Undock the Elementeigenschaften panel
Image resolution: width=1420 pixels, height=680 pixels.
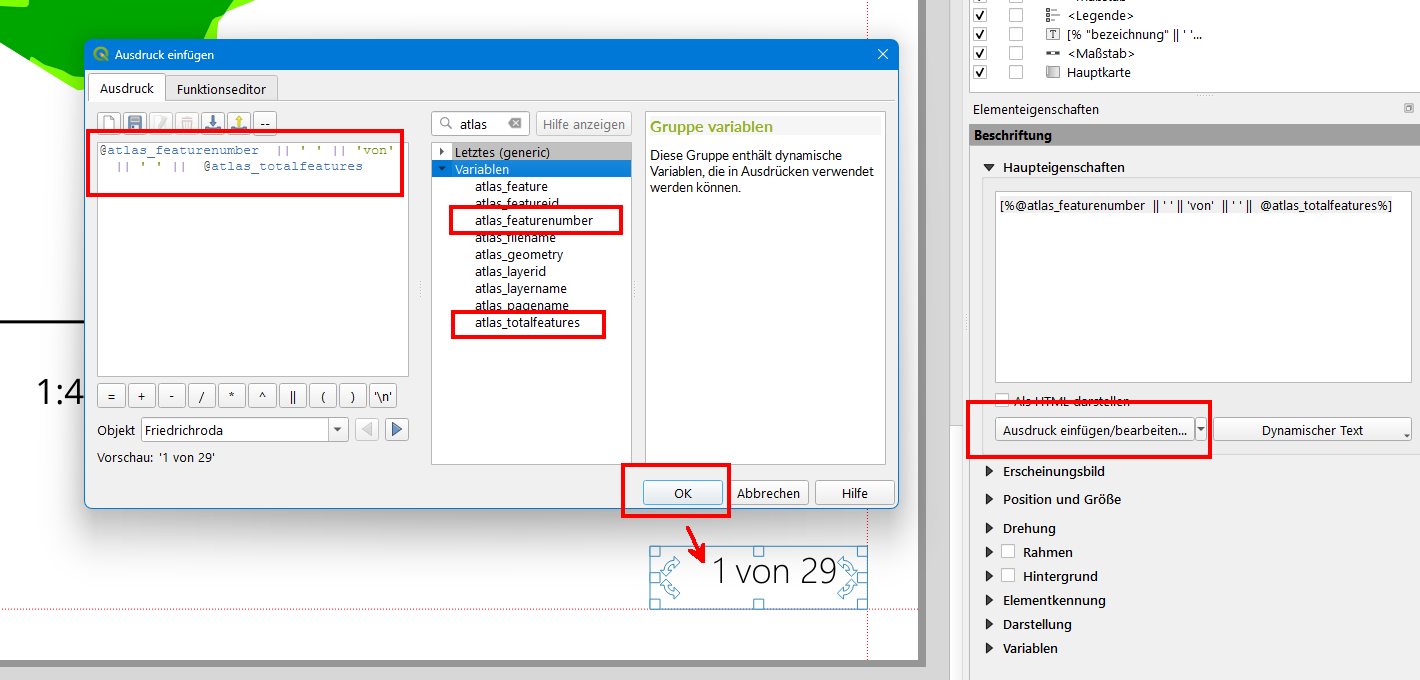pyautogui.click(x=1408, y=108)
